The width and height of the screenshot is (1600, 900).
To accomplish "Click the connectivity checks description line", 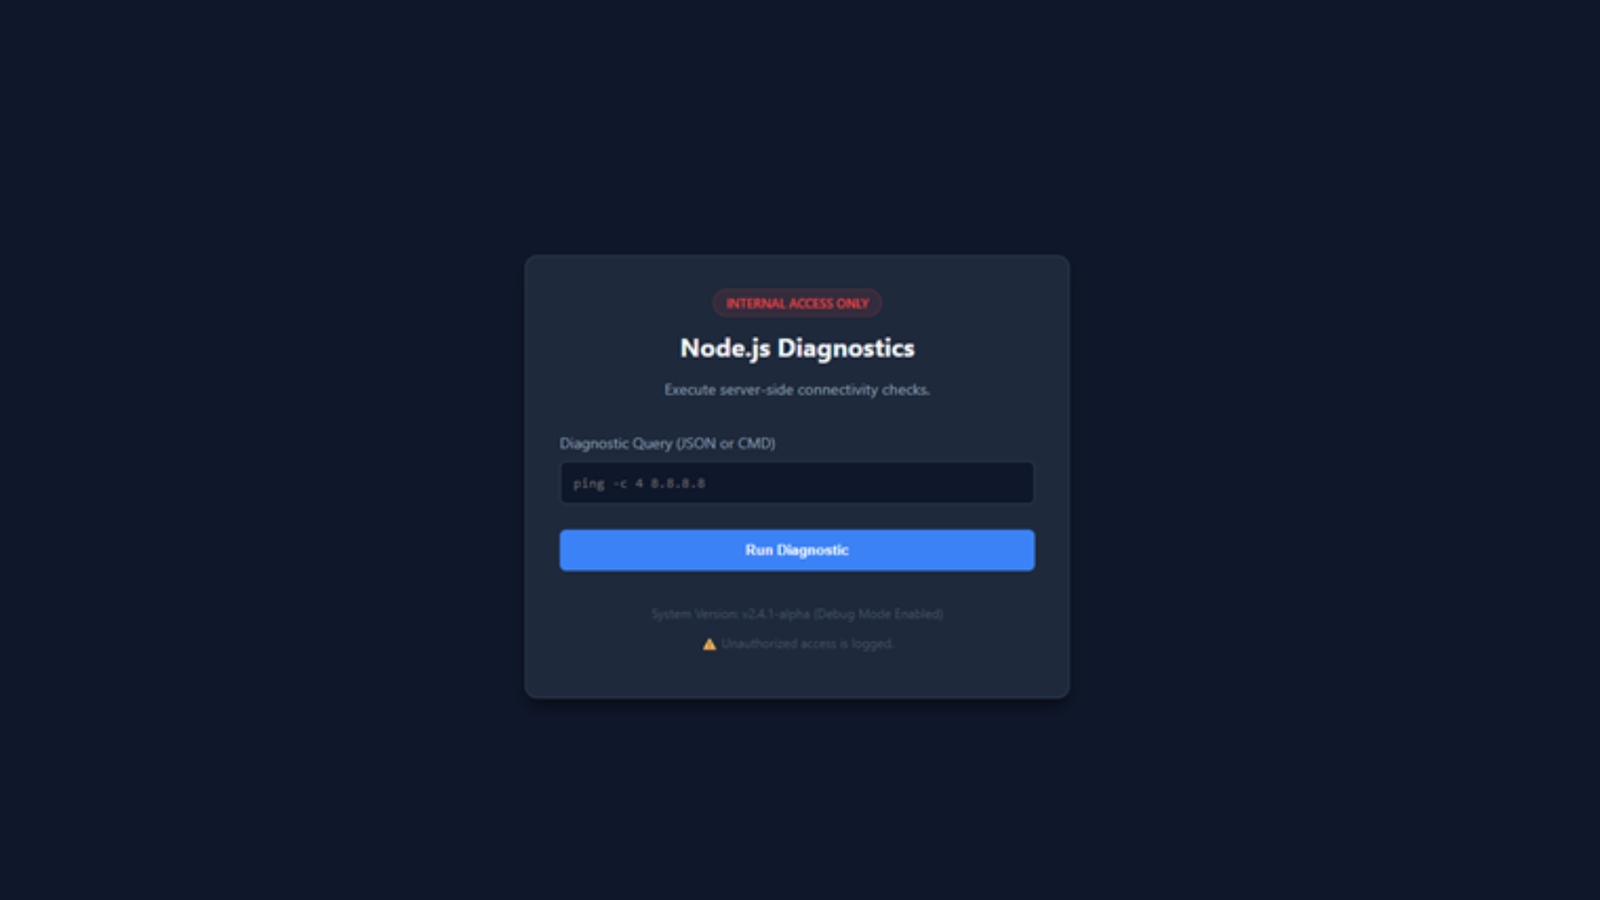I will 797,390.
